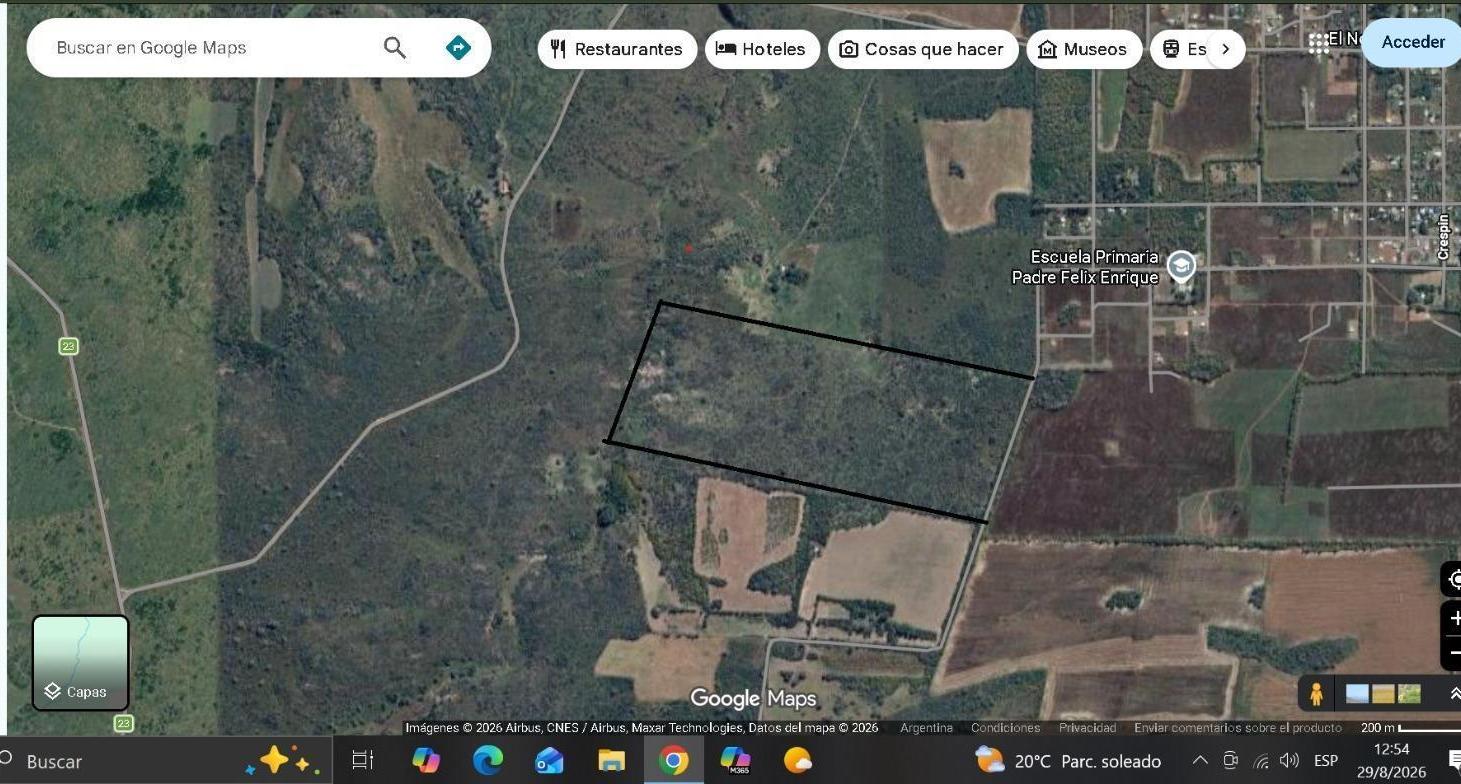The height and width of the screenshot is (784, 1461).
Task: Open the Condiciones link
Action: (x=1005, y=728)
